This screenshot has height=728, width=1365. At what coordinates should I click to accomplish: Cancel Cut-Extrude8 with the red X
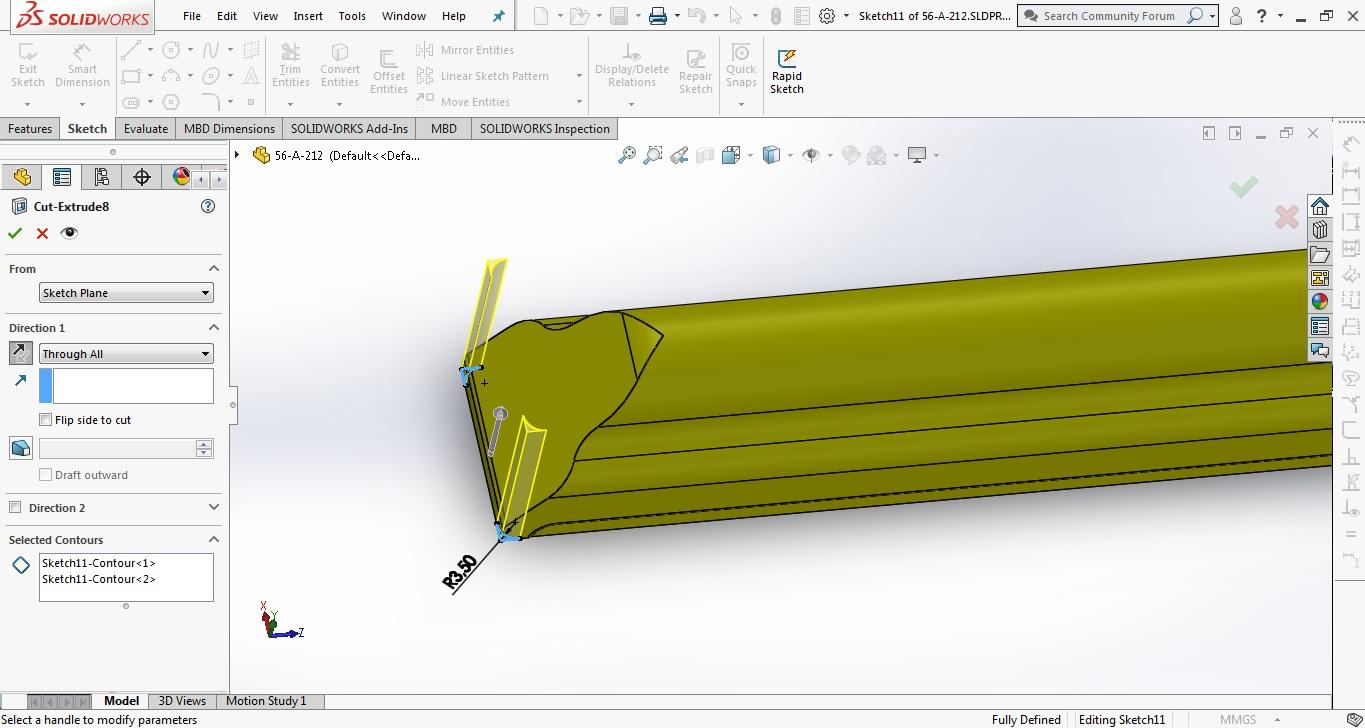click(x=42, y=233)
